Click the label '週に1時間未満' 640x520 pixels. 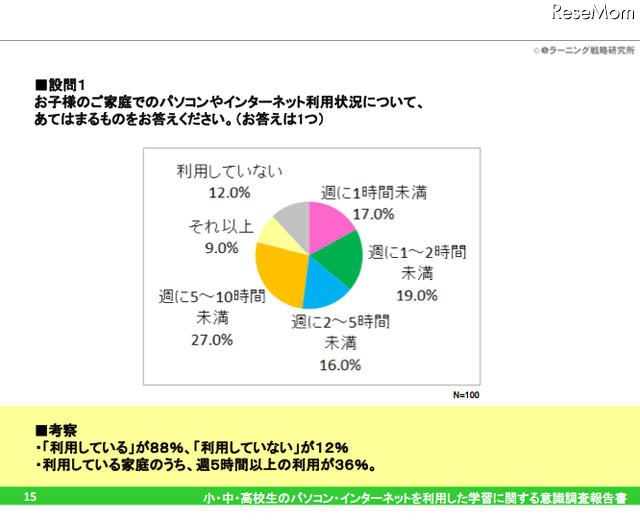(374, 193)
